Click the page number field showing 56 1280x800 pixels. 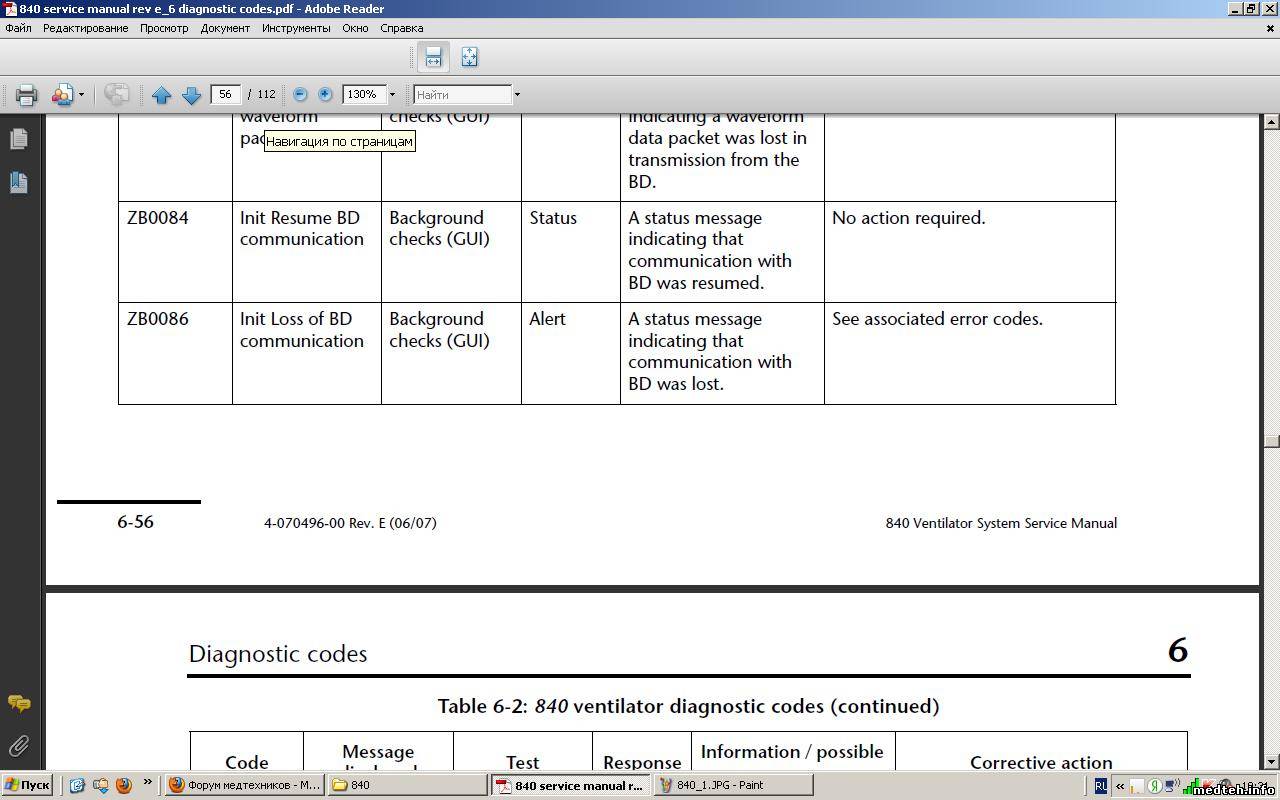point(225,94)
